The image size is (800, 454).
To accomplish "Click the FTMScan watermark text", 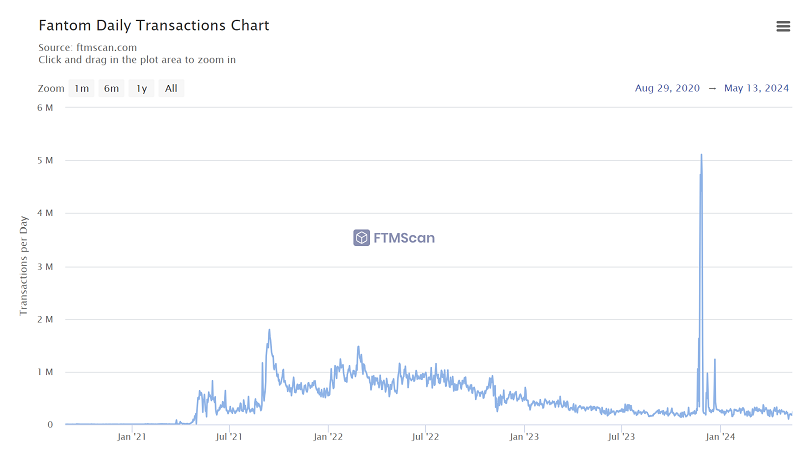I will 404,238.
